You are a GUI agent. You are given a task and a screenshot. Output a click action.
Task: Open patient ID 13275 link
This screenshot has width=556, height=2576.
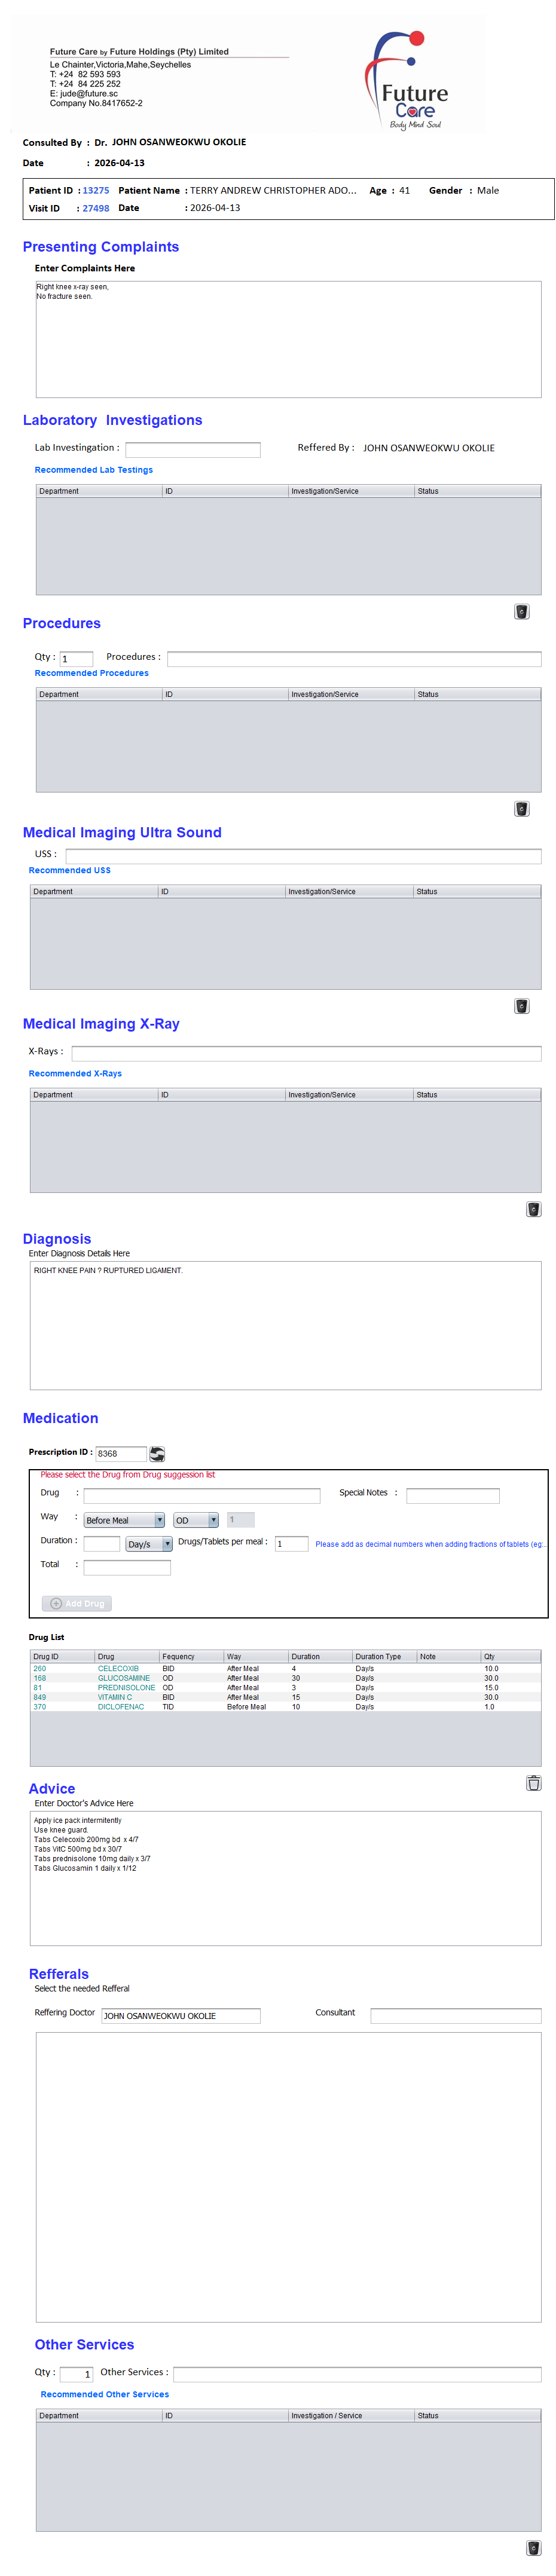[96, 190]
